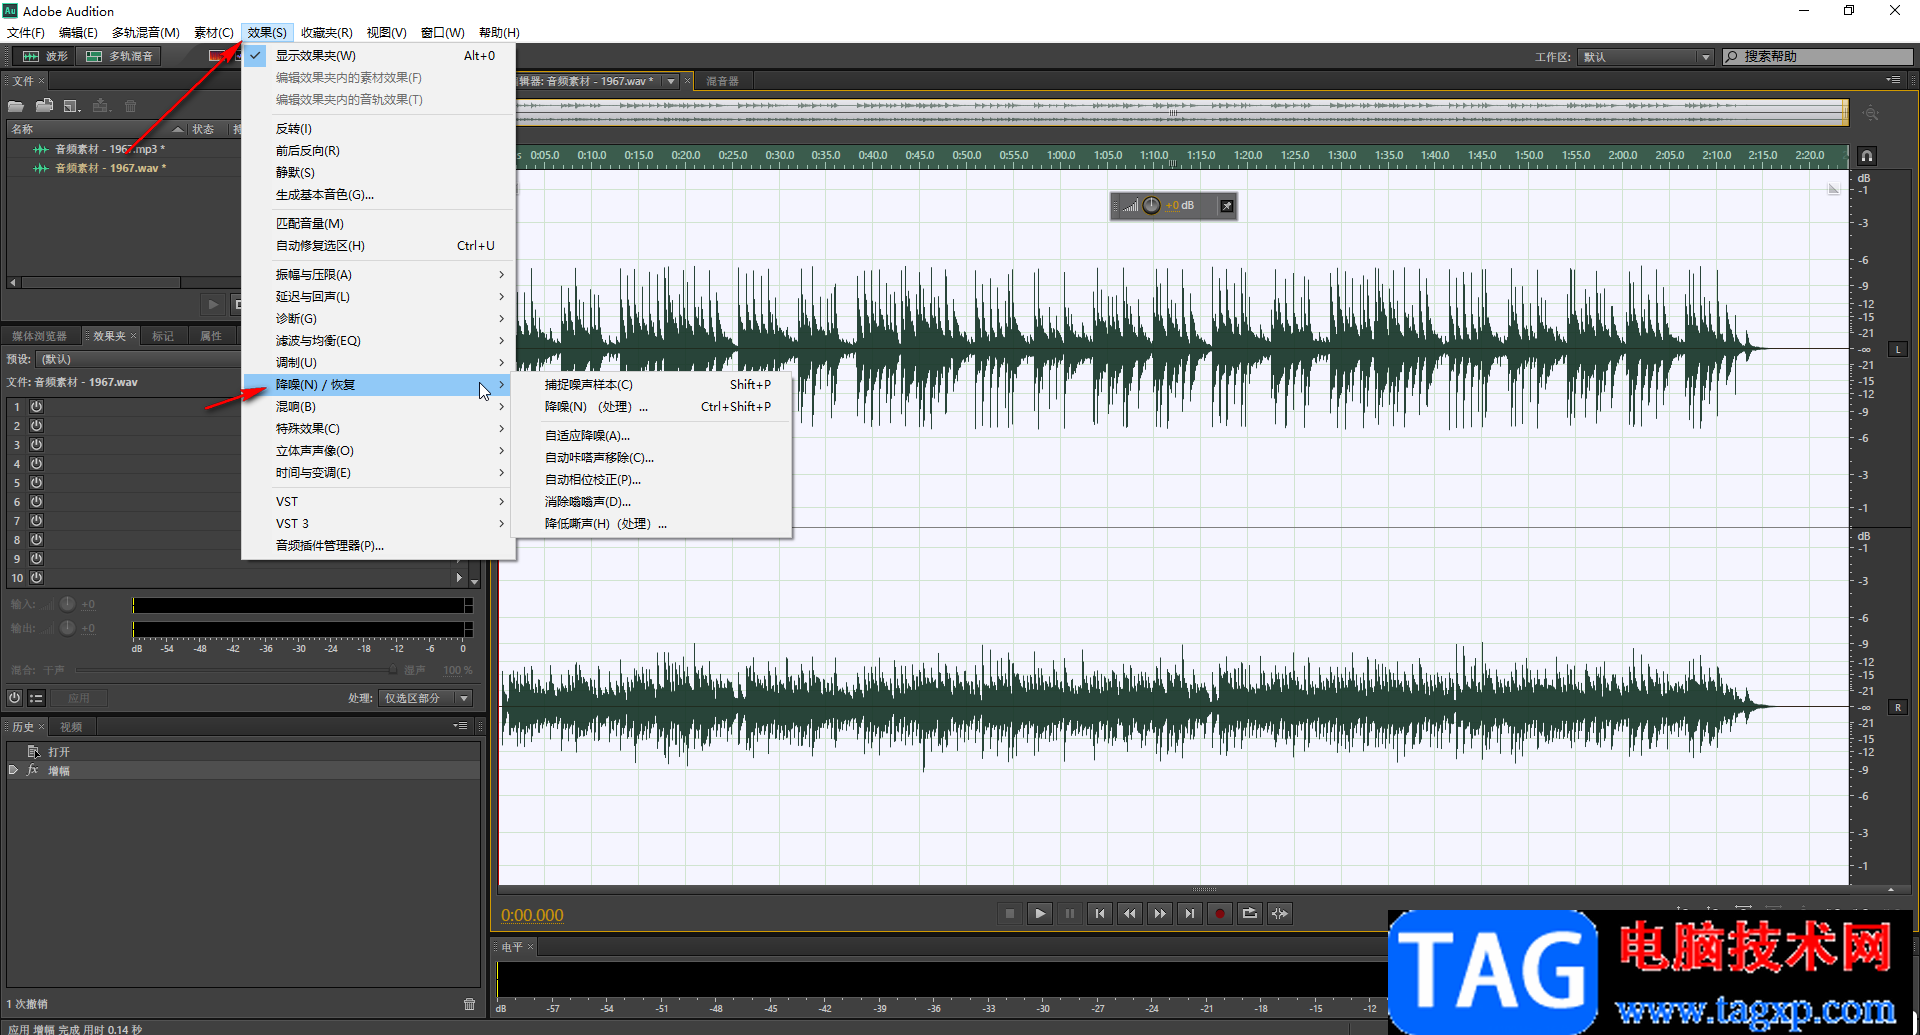Open the 帮助(H) menu
The height and width of the screenshot is (1035, 1920).
[499, 32]
